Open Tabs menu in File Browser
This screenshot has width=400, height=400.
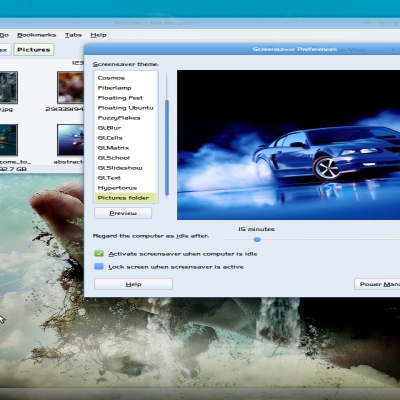73,35
